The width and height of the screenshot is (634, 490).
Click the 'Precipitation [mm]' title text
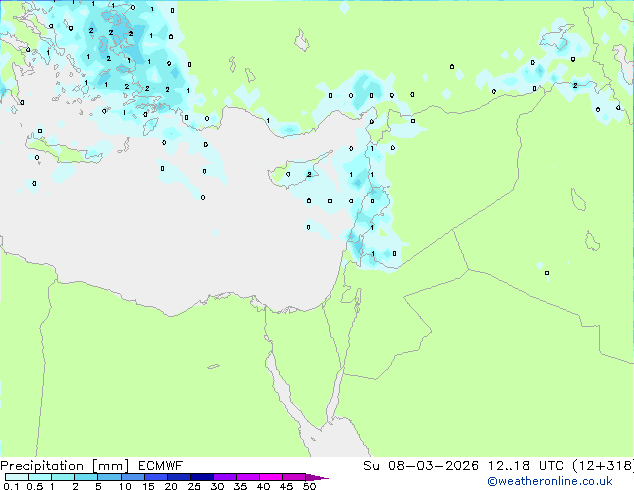coord(65,466)
